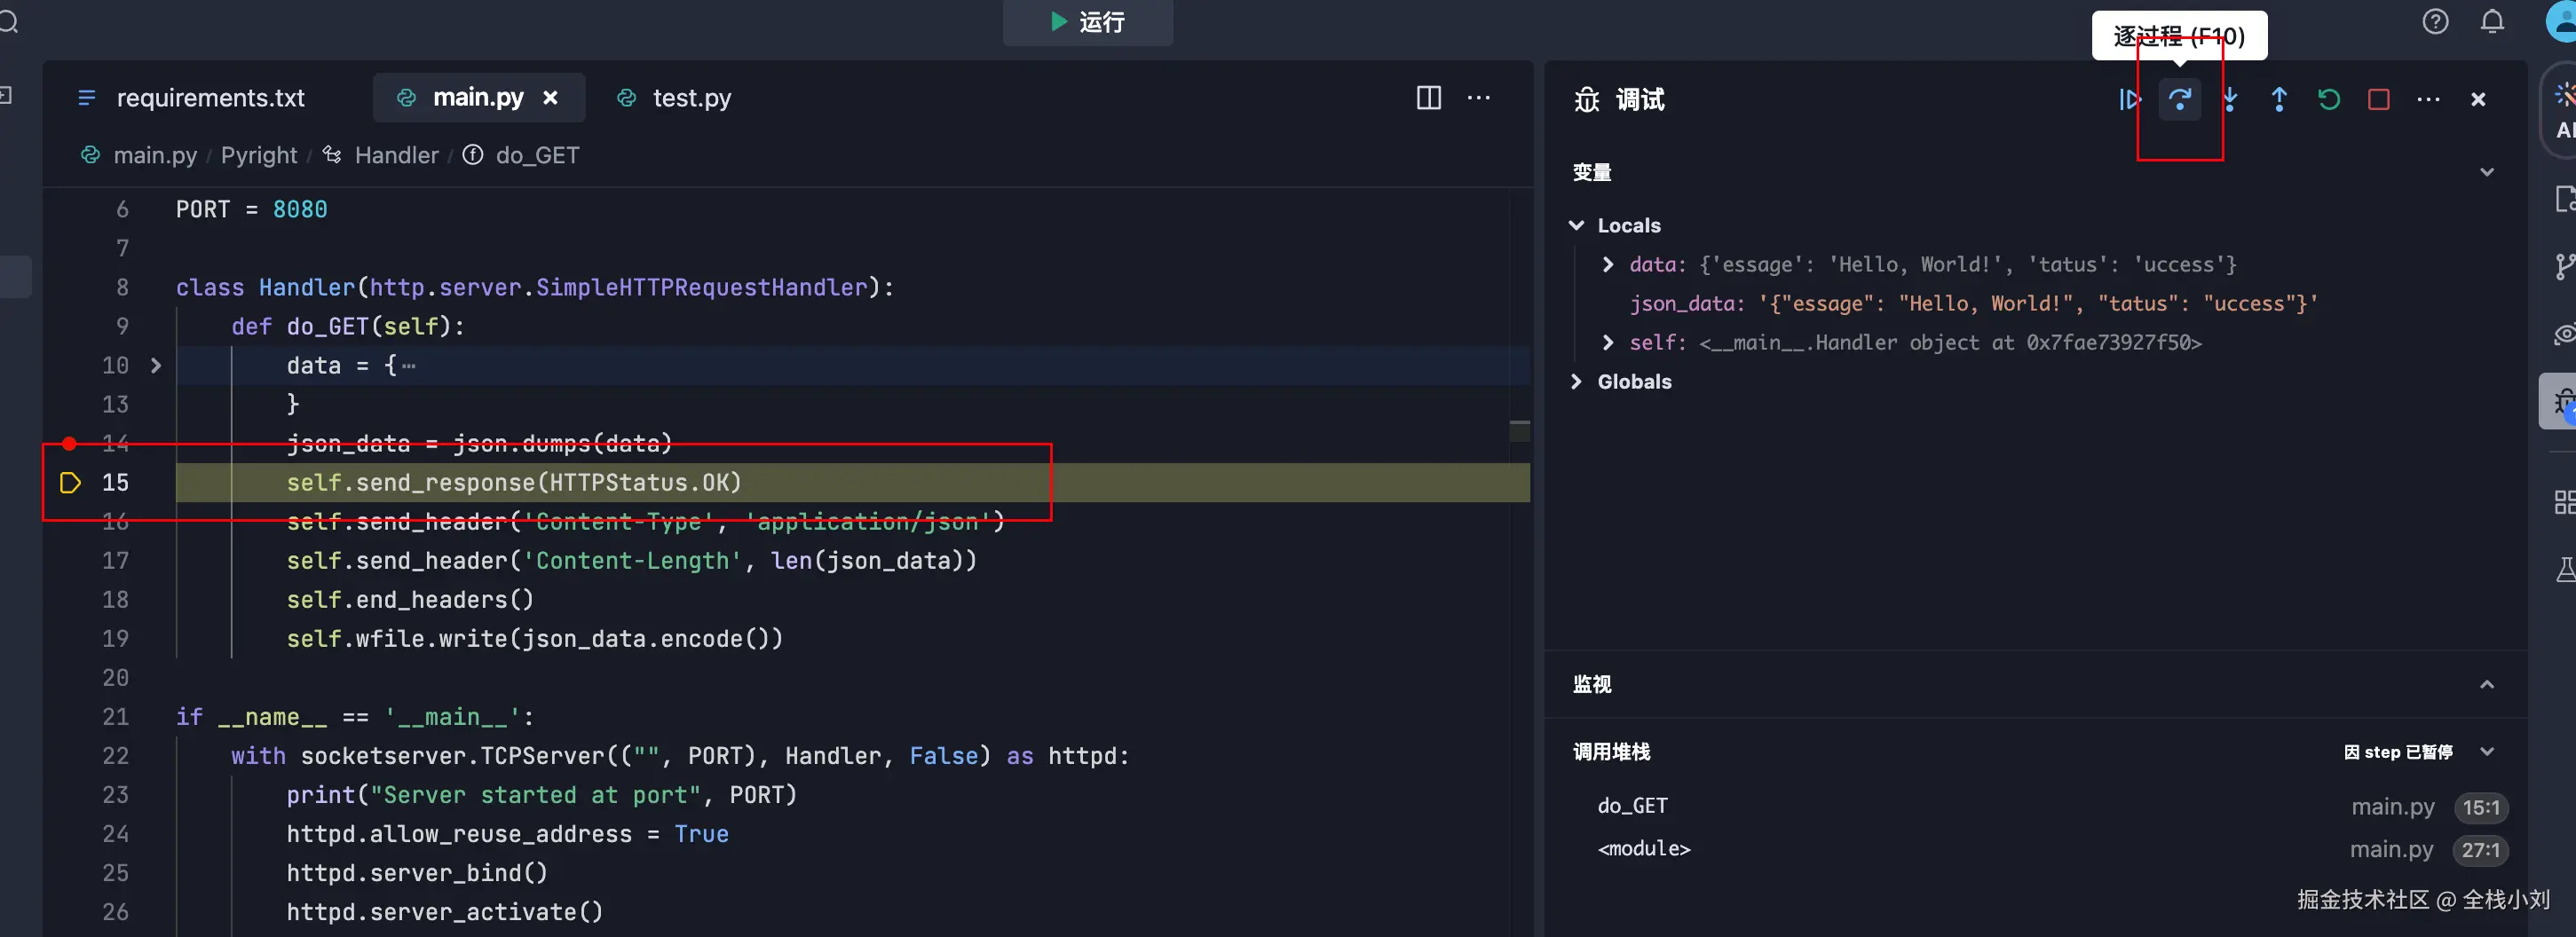Screen dimensions: 2576x937
Task: Click Pyright in the breadcrumb
Action: (259, 155)
